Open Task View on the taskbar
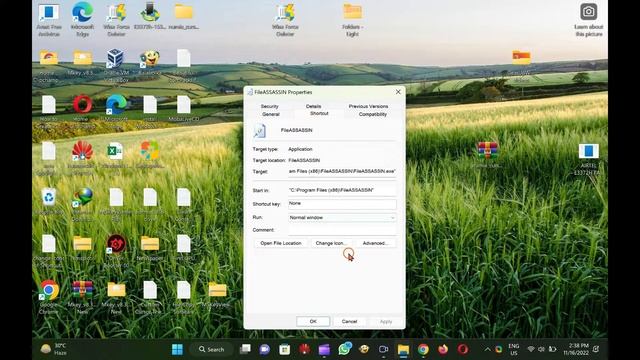The height and width of the screenshot is (360, 640). tap(245, 349)
